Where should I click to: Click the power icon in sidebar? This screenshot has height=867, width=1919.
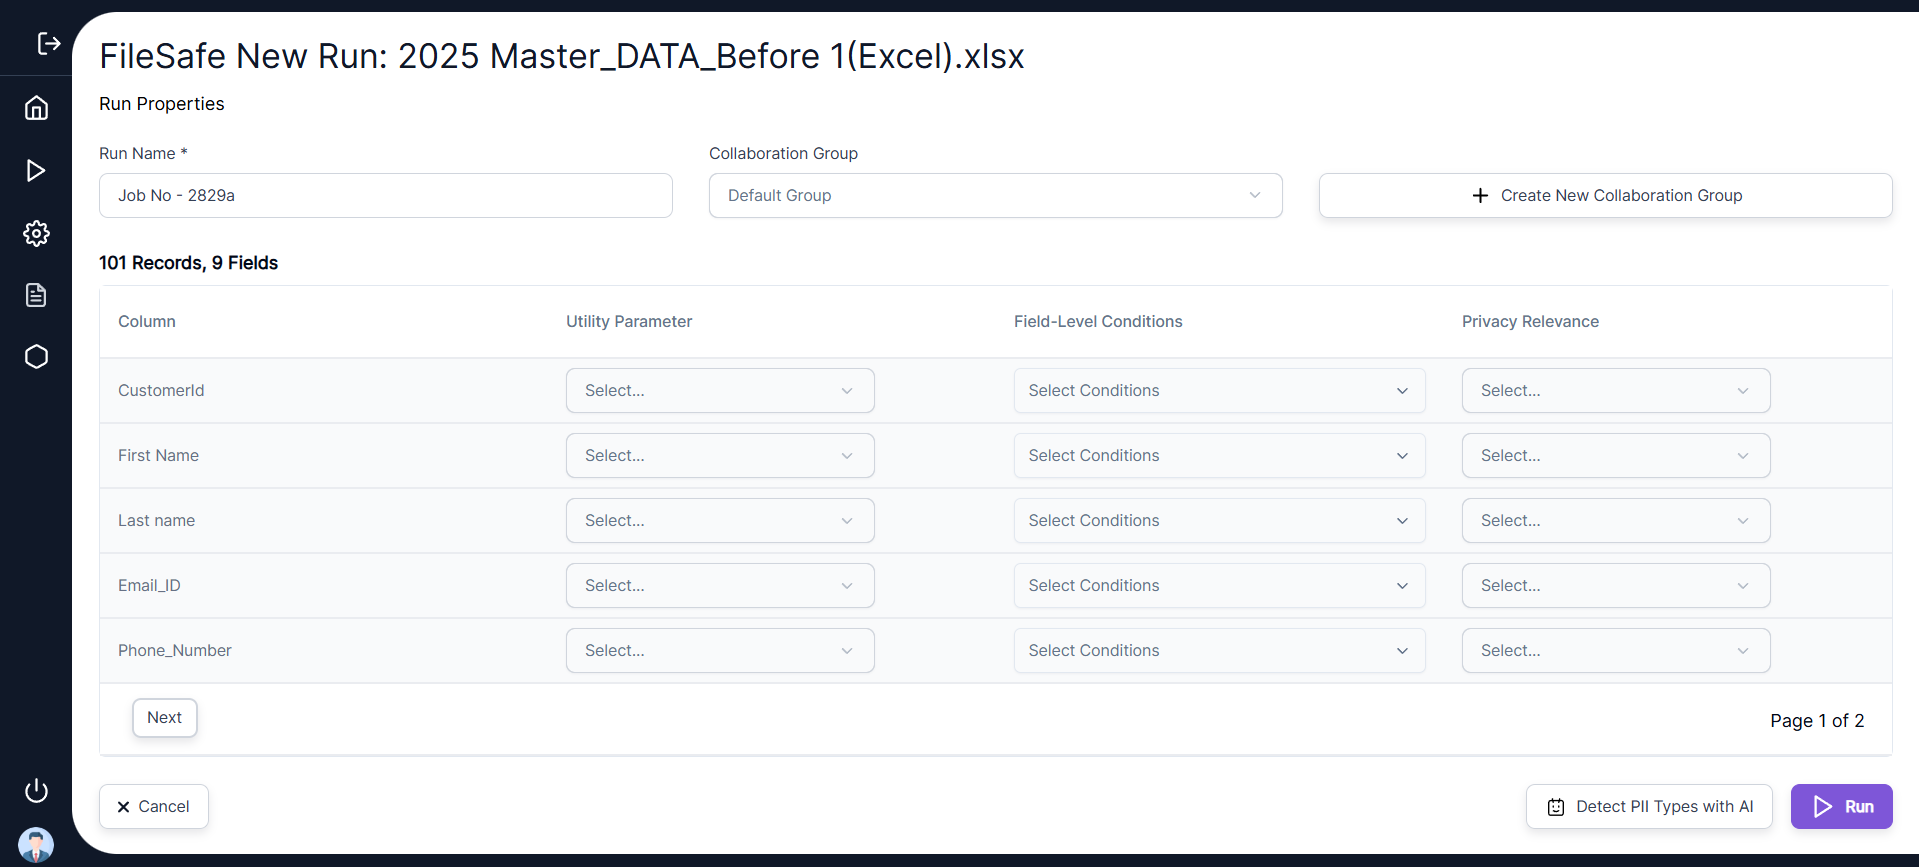pyautogui.click(x=36, y=791)
